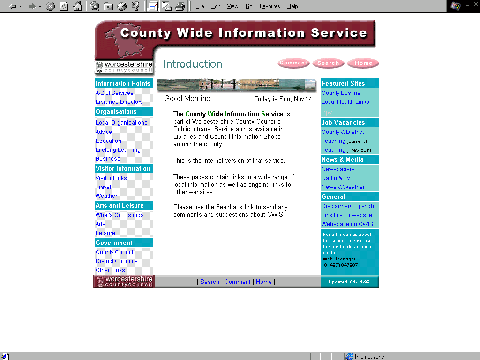The image size is (480, 360).
Task: Reload the page with the Refresh icon
Action: click(x=64, y=6)
